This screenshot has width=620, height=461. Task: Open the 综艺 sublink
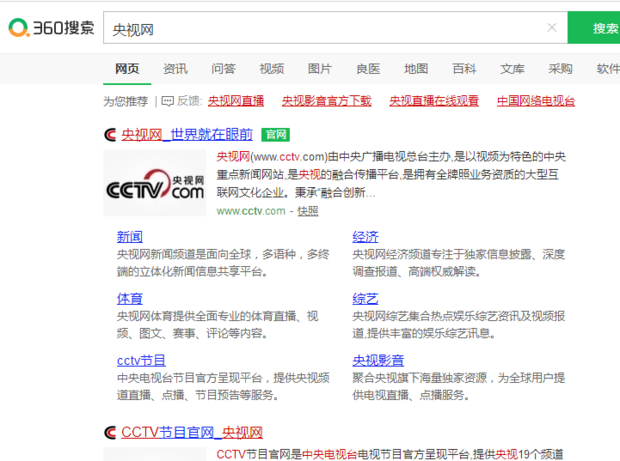click(x=365, y=299)
